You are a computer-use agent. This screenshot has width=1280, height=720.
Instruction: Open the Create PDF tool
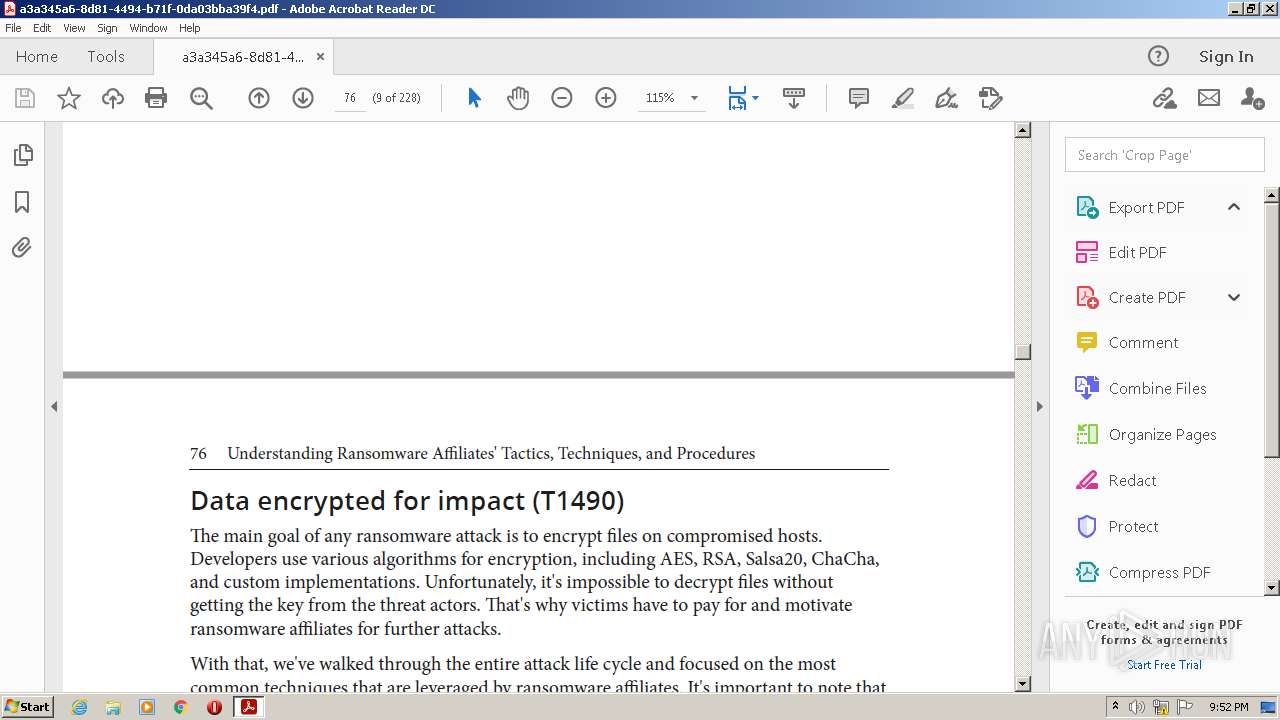(x=1147, y=297)
